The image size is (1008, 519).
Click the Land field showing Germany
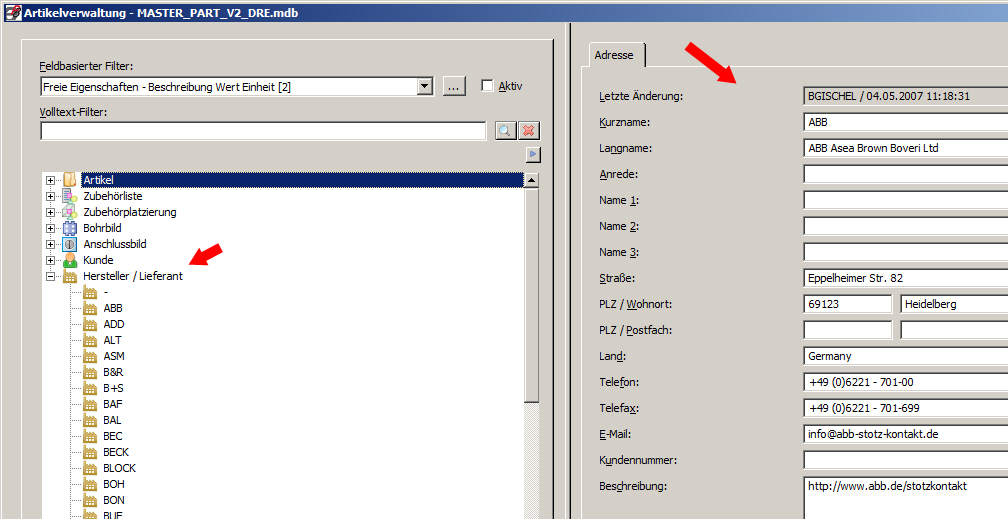coord(905,356)
